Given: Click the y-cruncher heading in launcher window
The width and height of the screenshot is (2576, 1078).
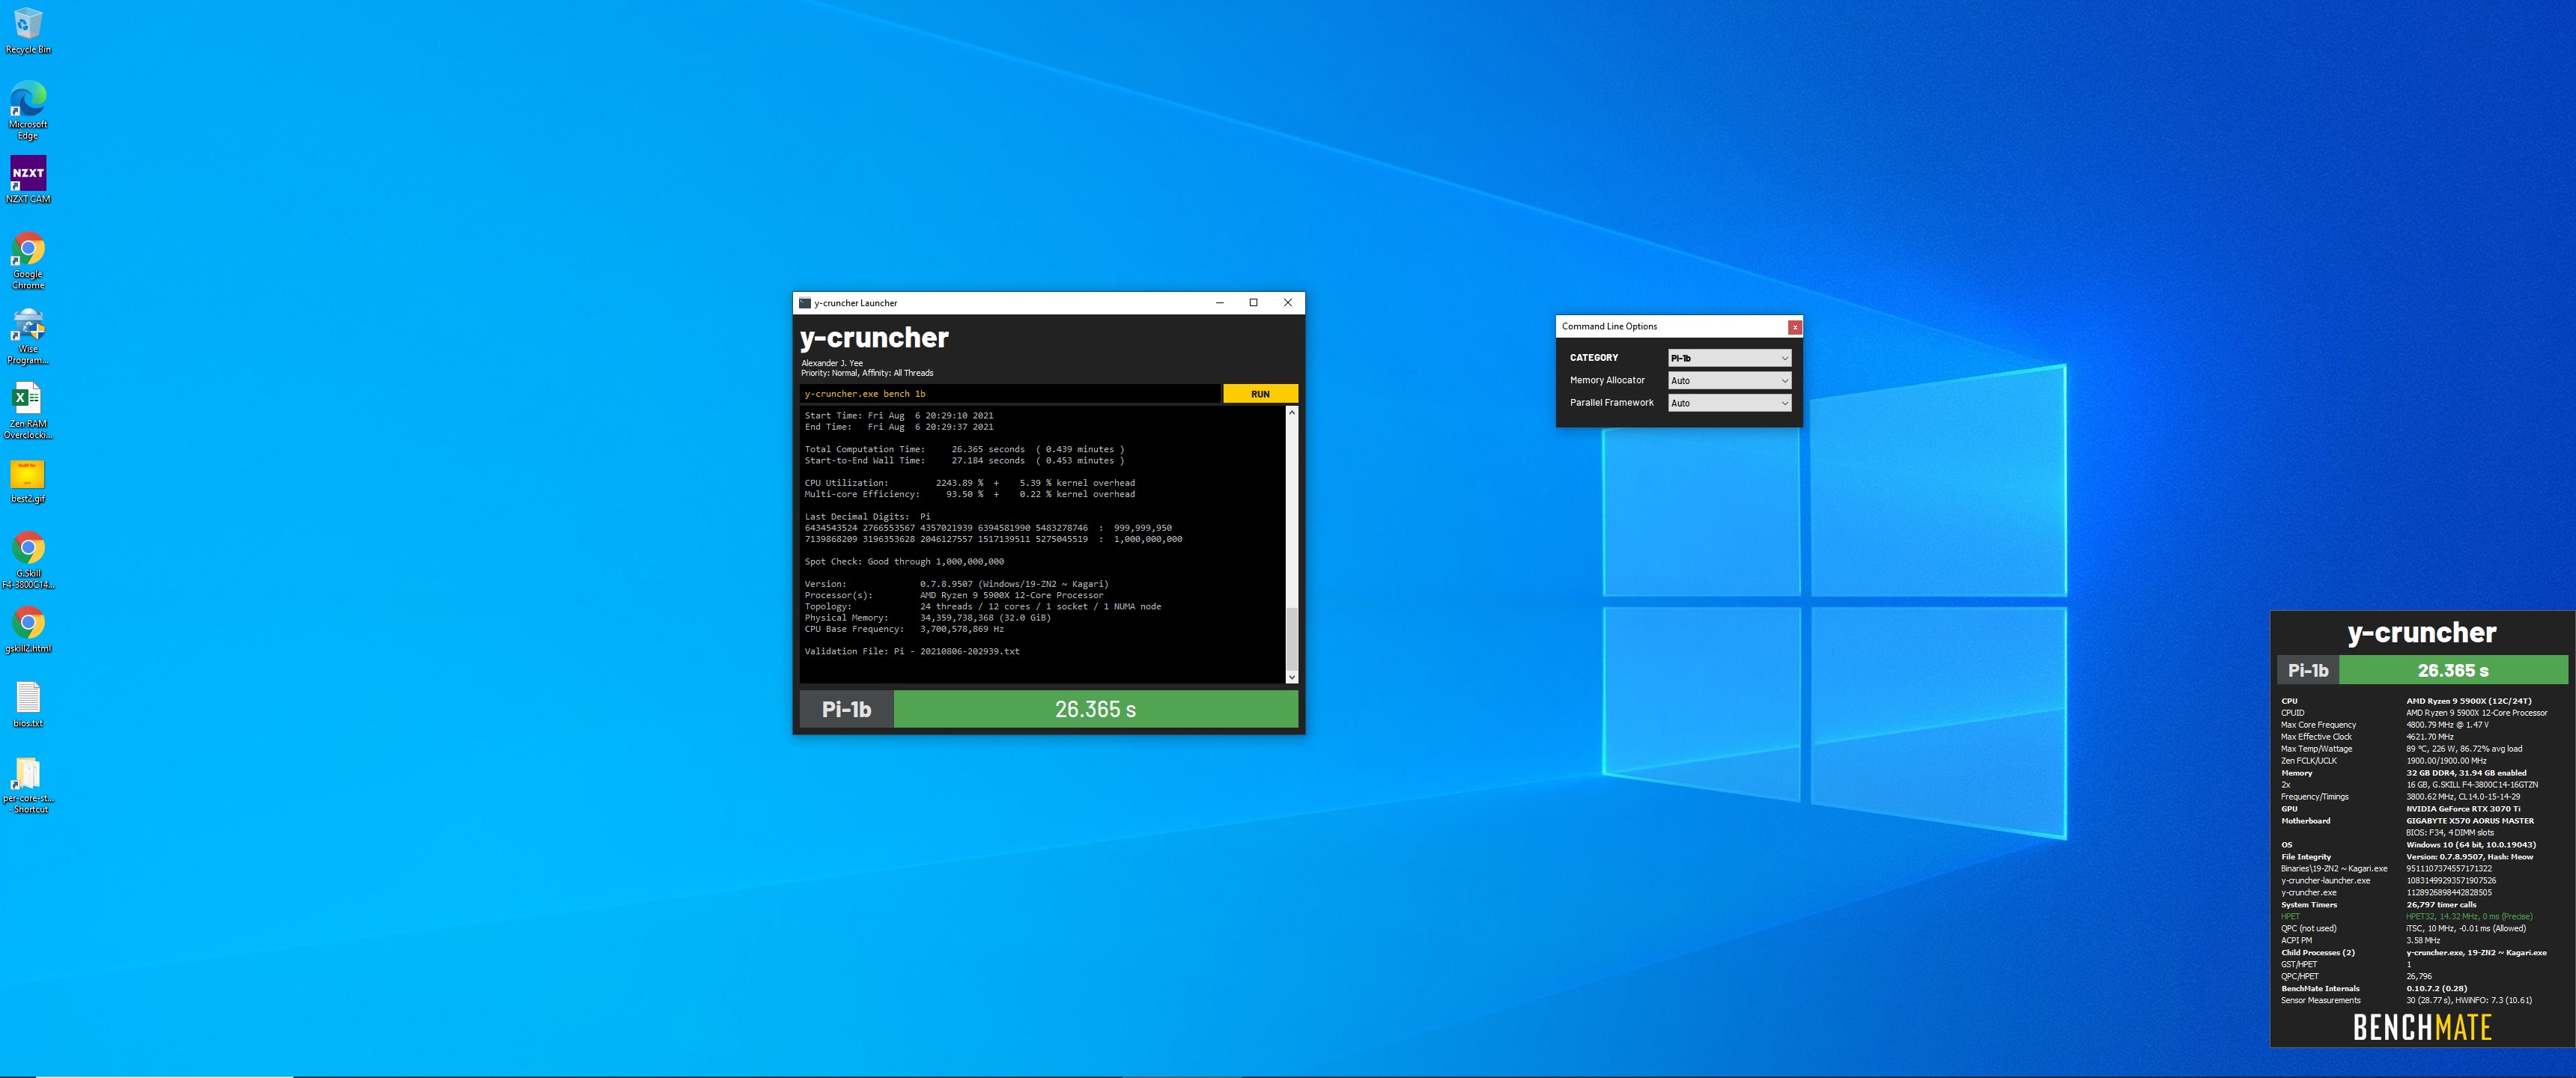Looking at the screenshot, I should click(874, 338).
